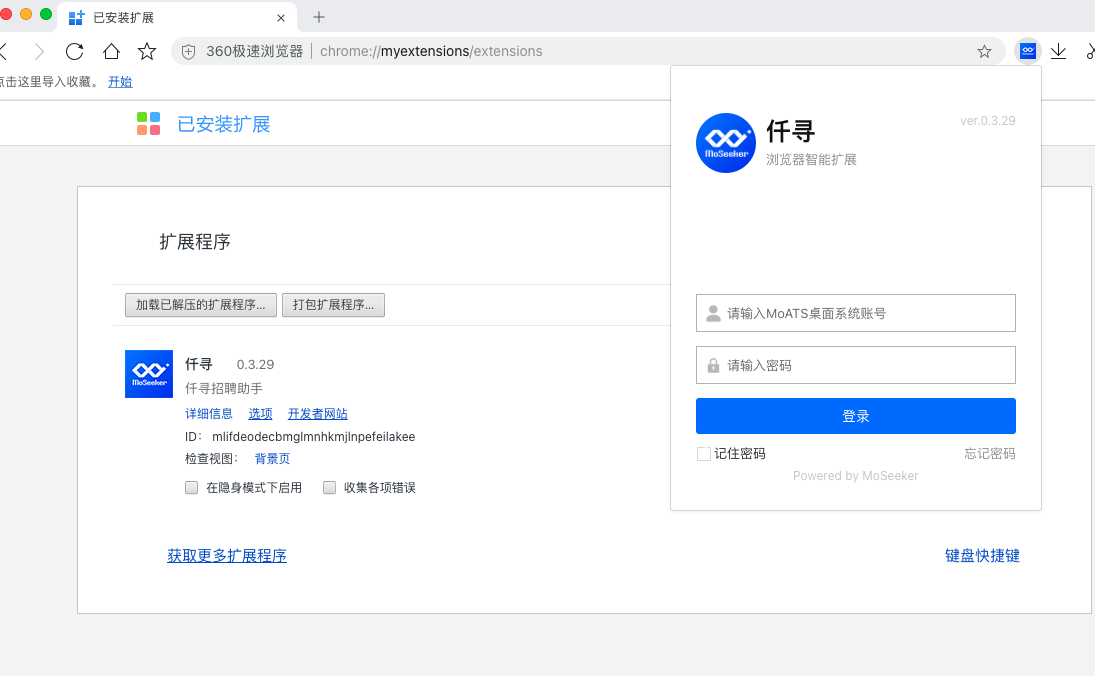Click the shield security icon in address bar
This screenshot has width=1095, height=676.
tap(189, 52)
